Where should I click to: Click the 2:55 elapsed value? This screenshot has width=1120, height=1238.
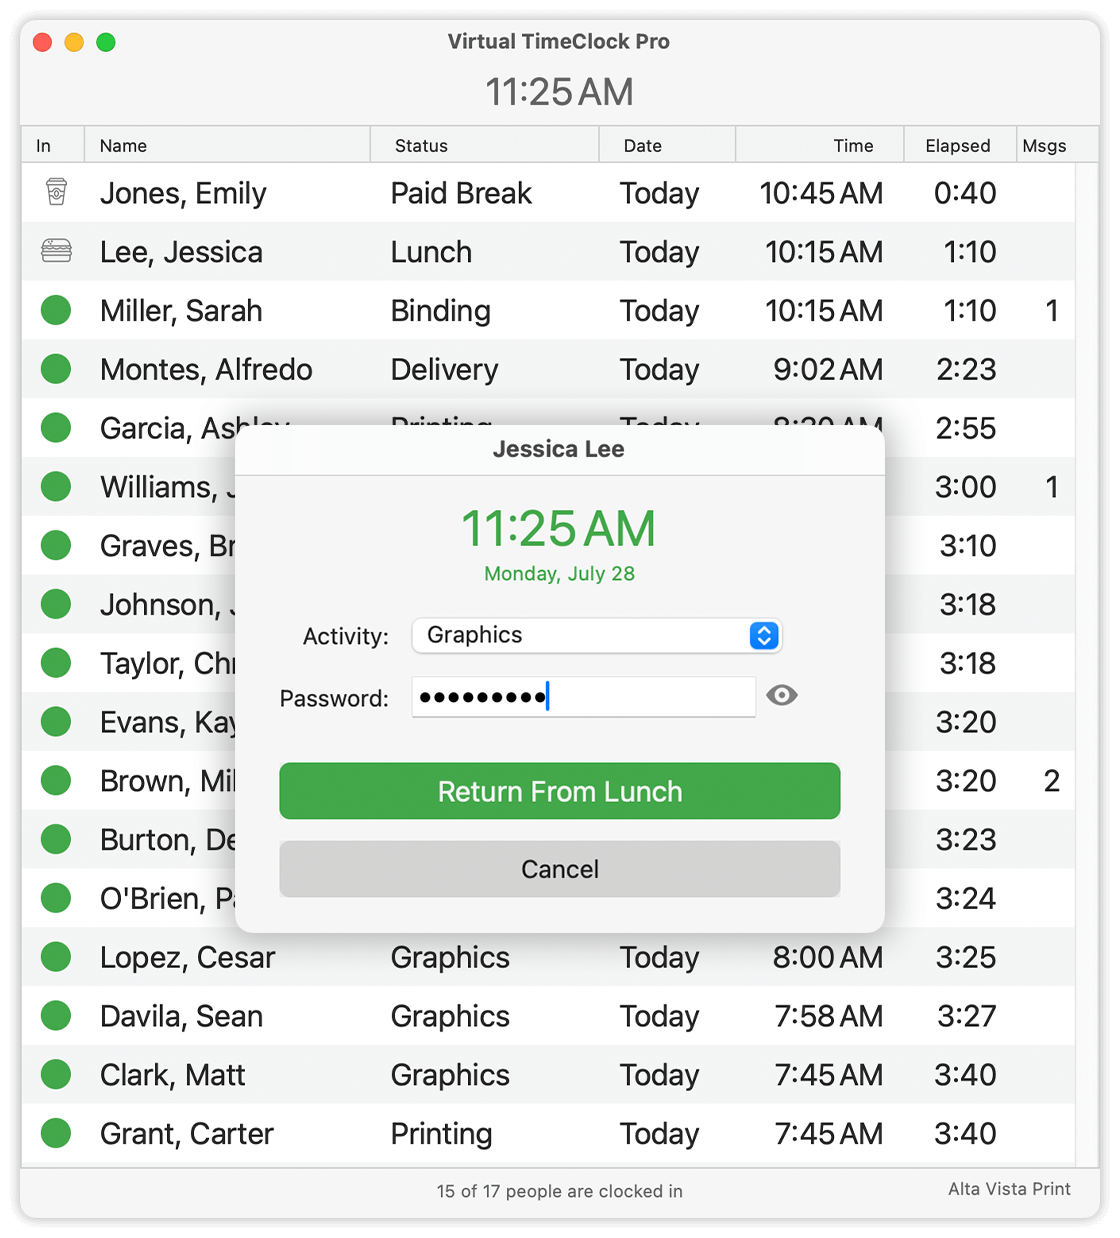pos(966,429)
